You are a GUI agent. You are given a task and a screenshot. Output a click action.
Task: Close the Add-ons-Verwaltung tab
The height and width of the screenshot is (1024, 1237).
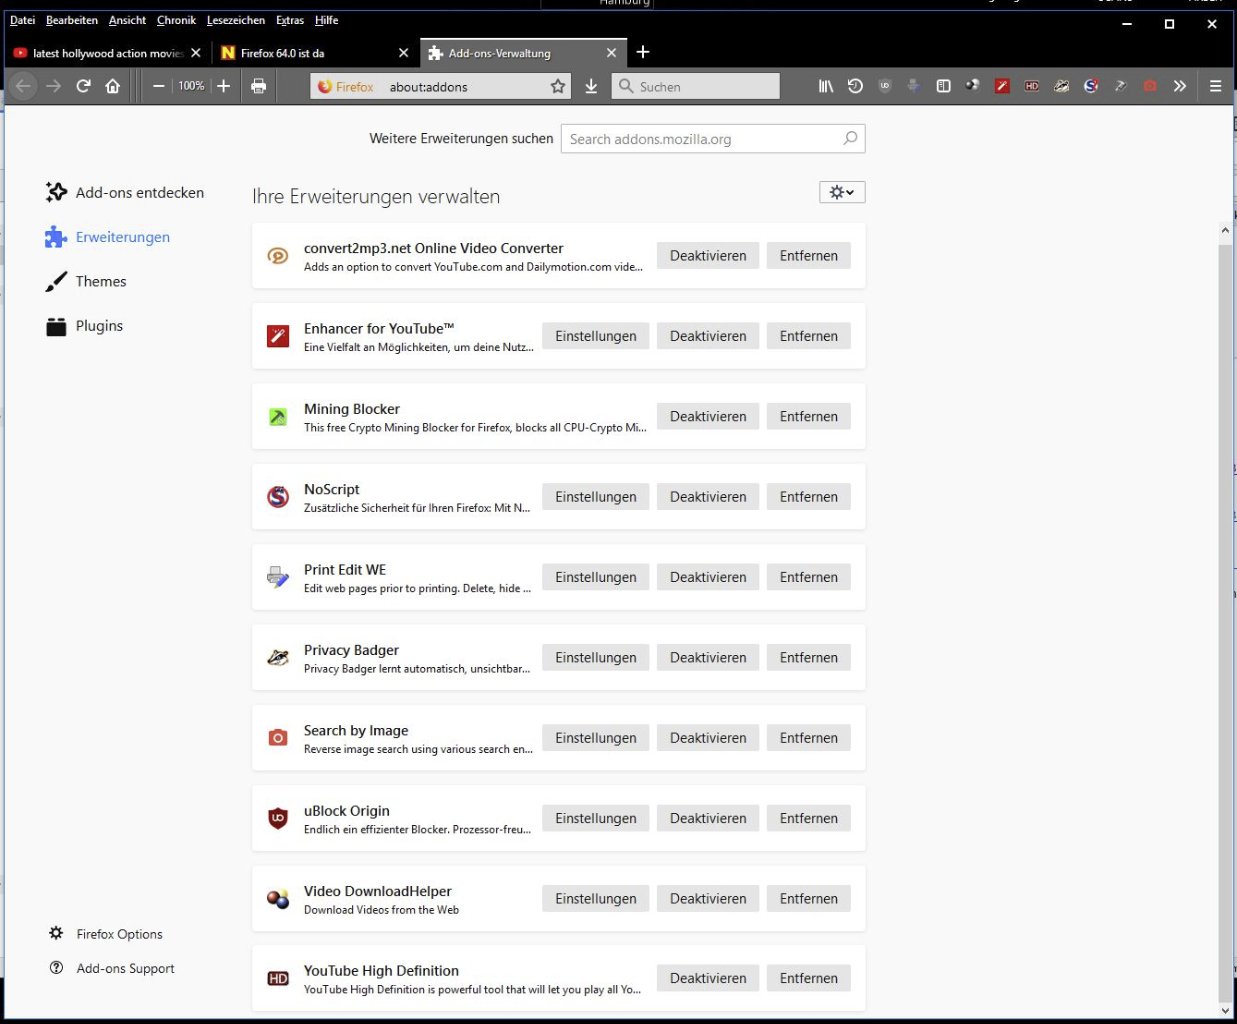612,53
